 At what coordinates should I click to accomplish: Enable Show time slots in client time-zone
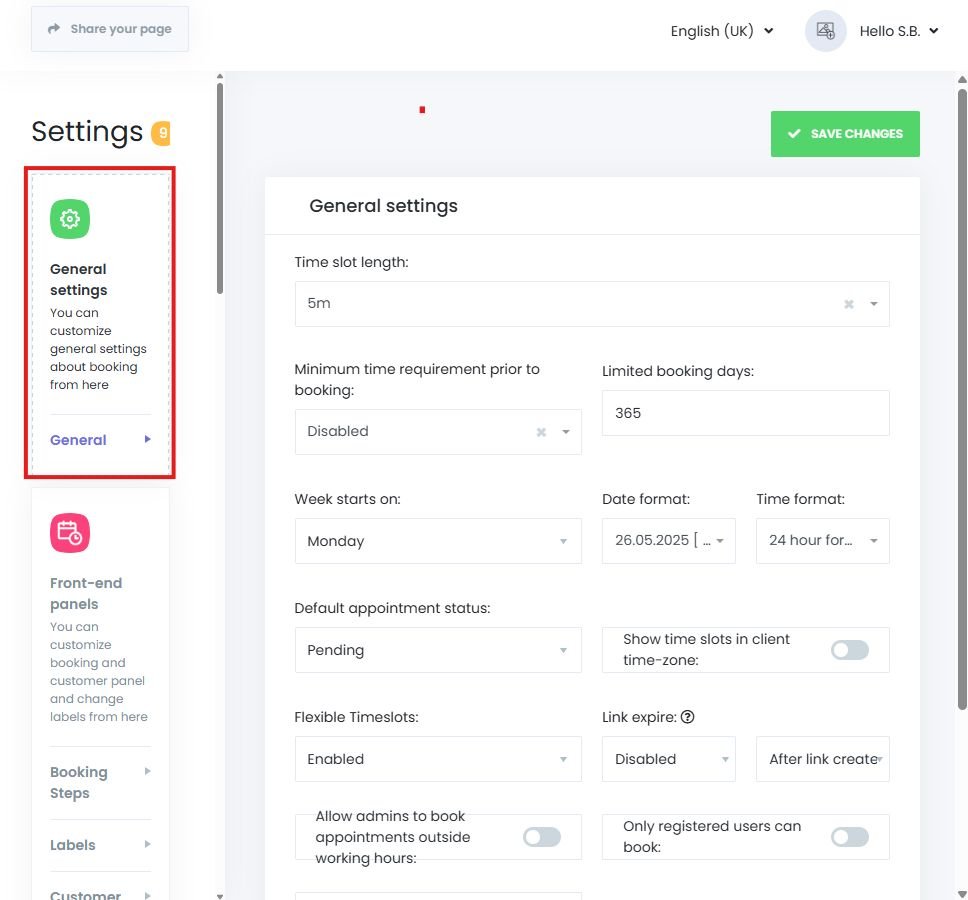click(x=849, y=650)
